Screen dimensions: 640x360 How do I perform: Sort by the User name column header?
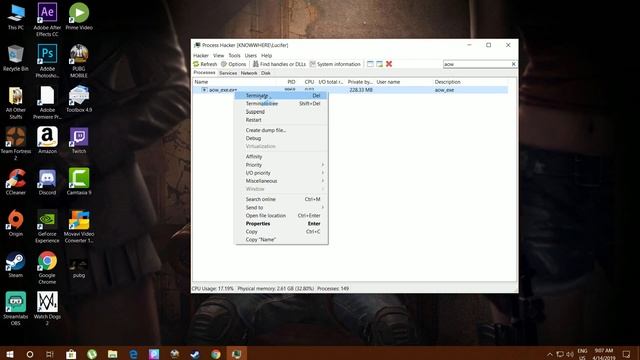pyautogui.click(x=403, y=82)
